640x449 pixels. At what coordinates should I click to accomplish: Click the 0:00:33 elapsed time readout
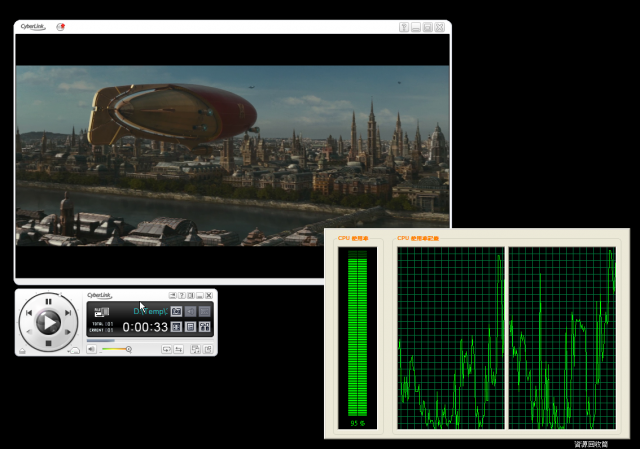[x=145, y=327]
